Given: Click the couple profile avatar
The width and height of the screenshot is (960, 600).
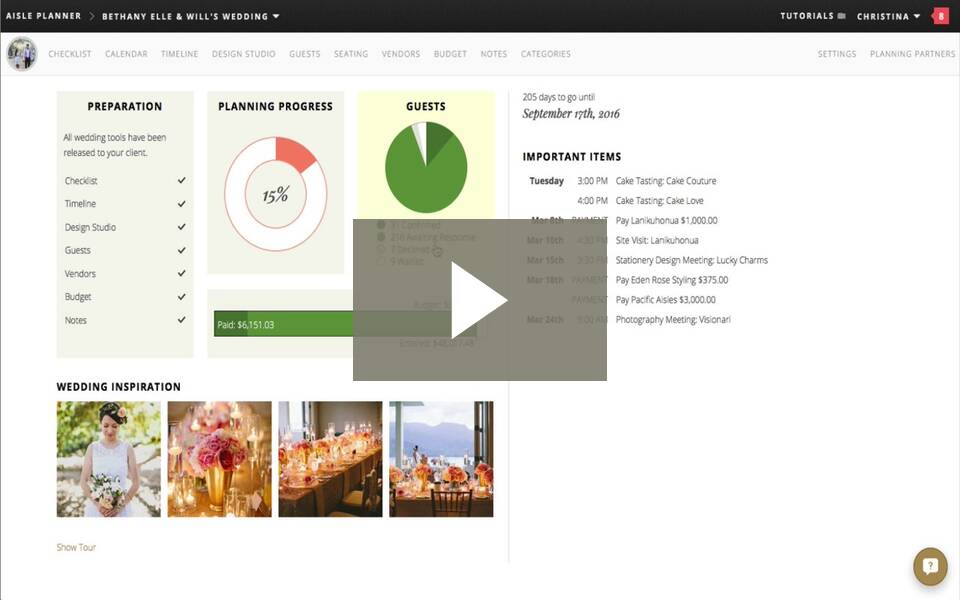Looking at the screenshot, I should pos(22,54).
